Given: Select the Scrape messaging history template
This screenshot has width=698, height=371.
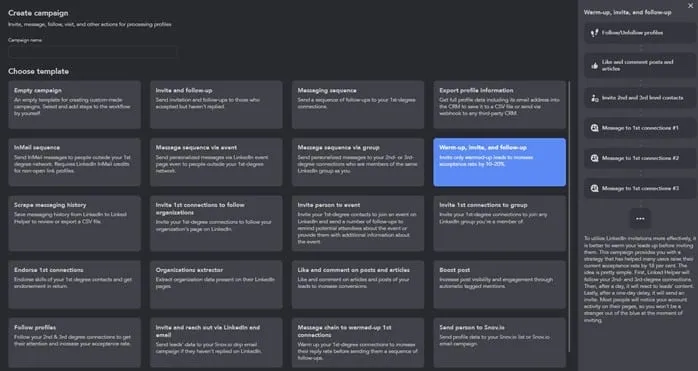Looking at the screenshot, I should tap(74, 223).
